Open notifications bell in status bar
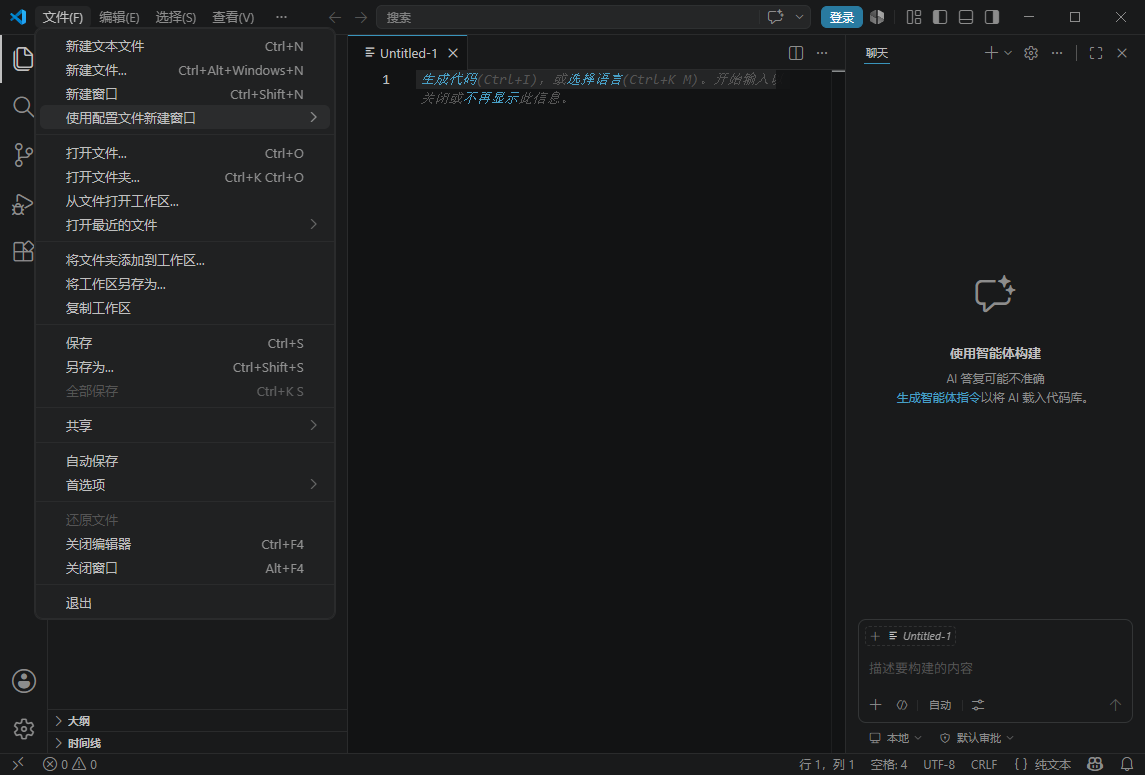The width and height of the screenshot is (1145, 775). pos(1127,764)
